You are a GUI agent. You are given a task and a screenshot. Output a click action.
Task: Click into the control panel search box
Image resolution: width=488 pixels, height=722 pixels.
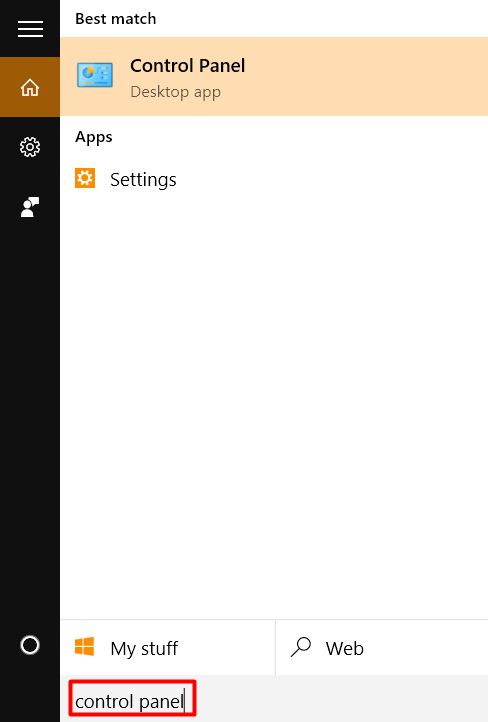[x=133, y=698]
